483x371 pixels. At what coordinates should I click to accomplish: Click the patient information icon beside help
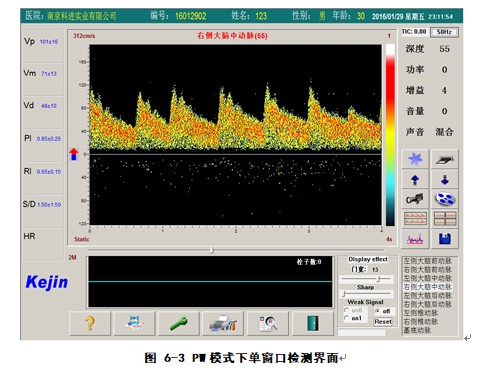134,323
